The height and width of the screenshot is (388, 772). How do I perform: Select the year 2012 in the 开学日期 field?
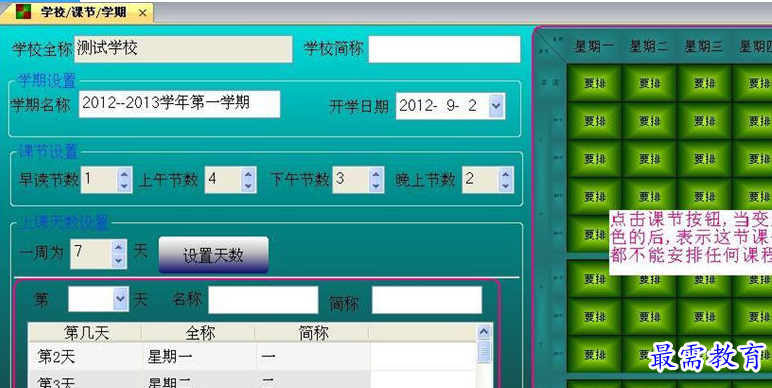click(414, 106)
